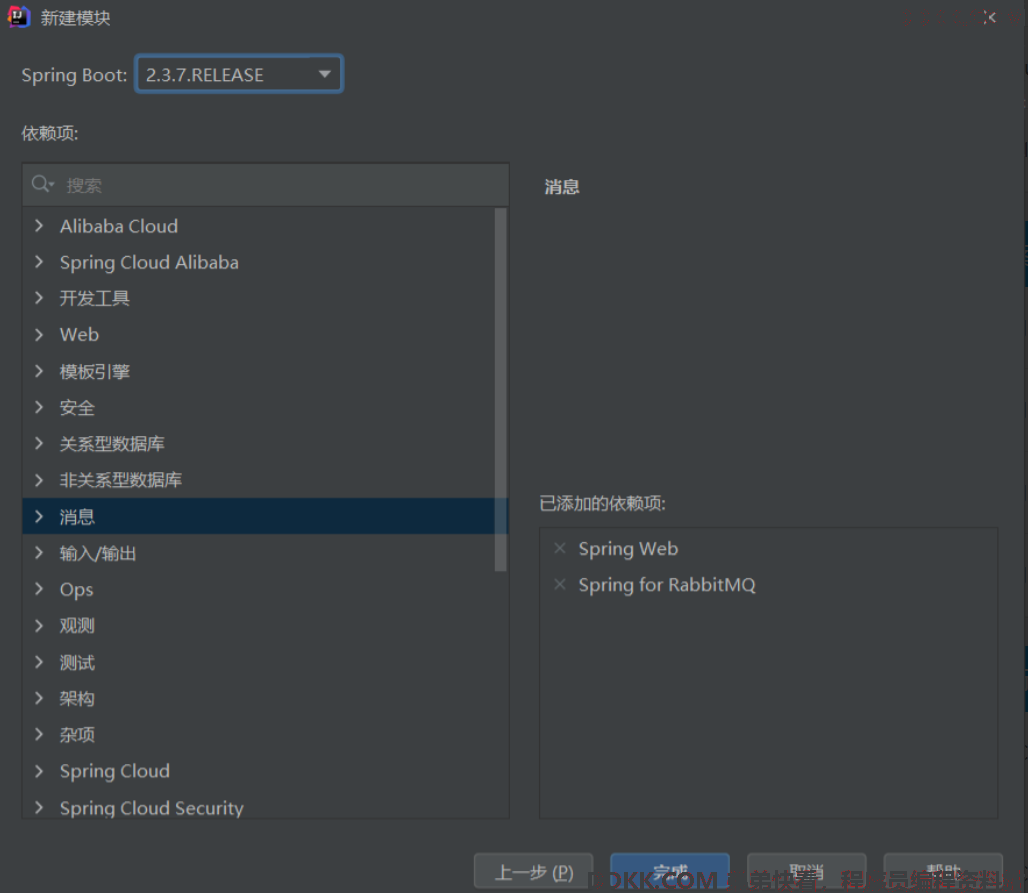
Task: Select the 模板引擎 tree row
Action: pyautogui.click(x=259, y=371)
